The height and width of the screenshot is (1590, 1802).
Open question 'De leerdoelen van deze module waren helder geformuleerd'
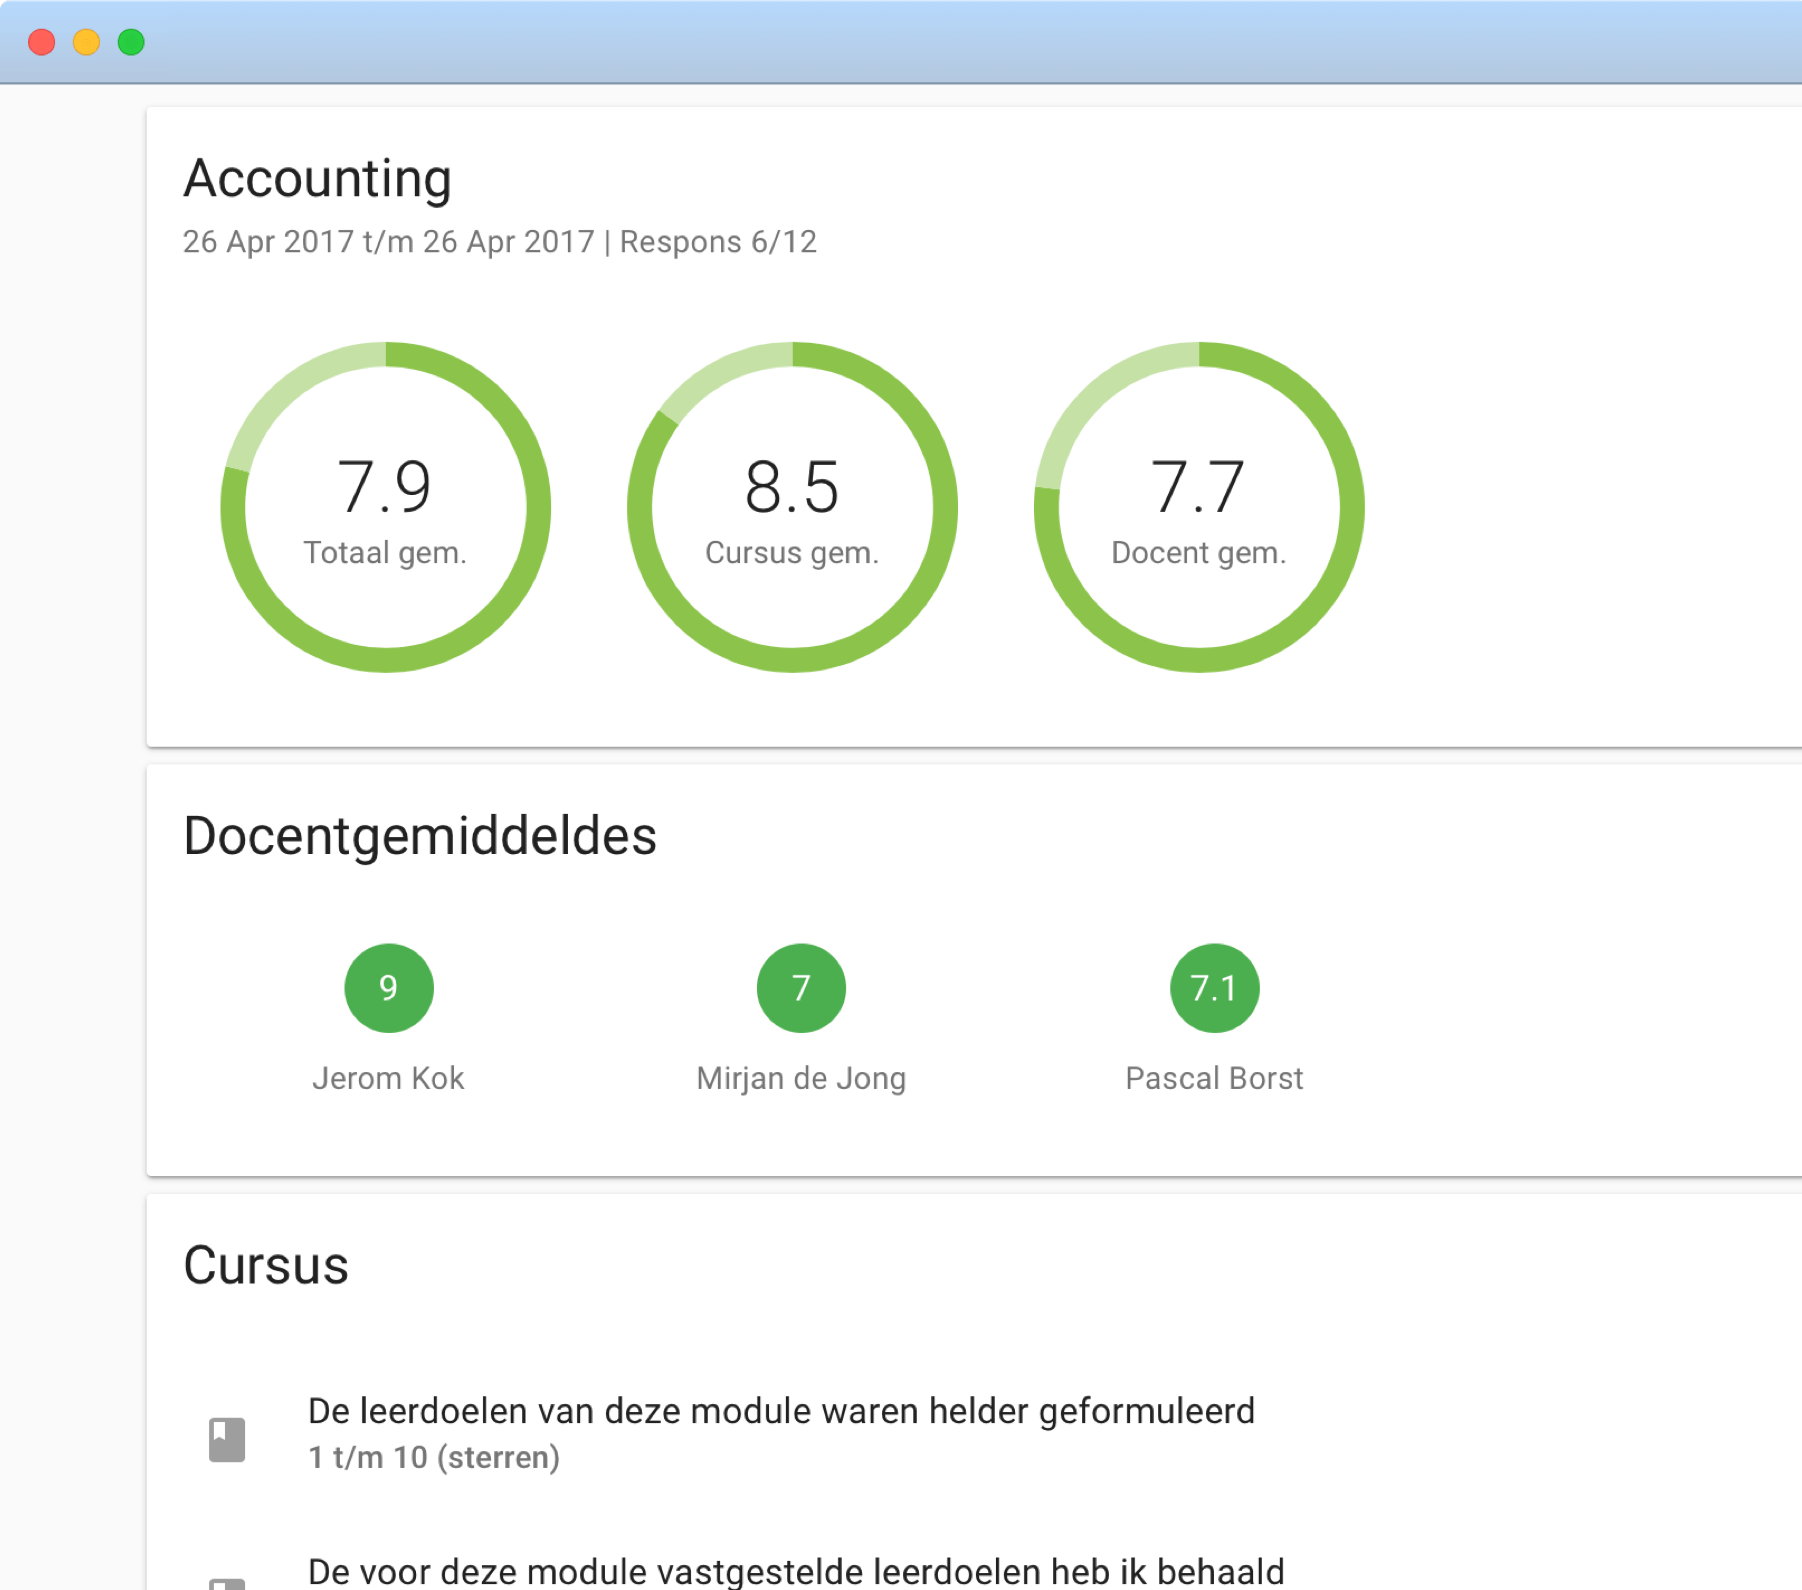pos(781,1411)
